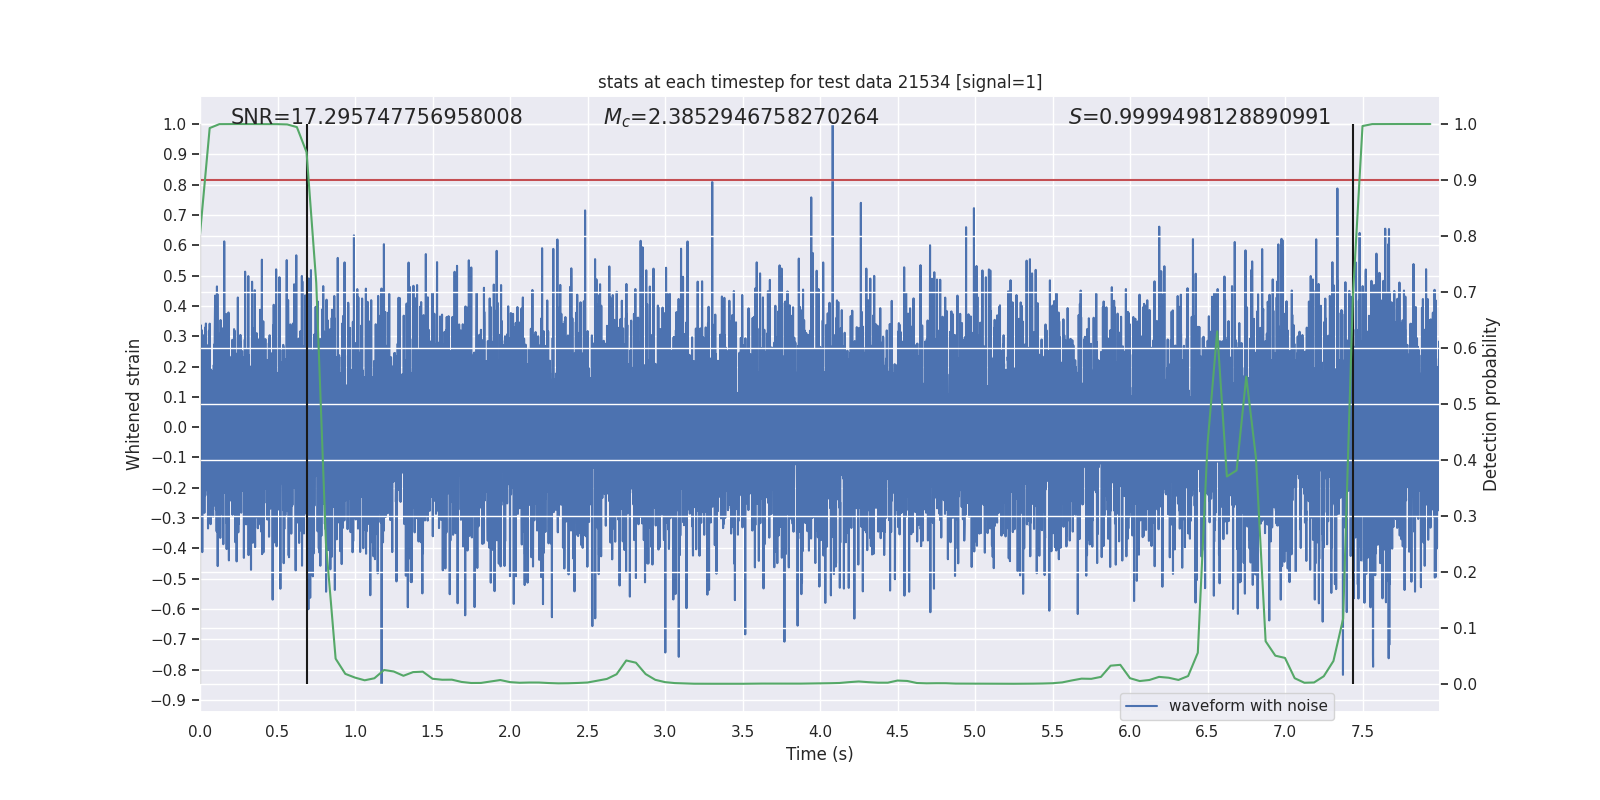The width and height of the screenshot is (1600, 800).
Task: Click the green curve's peak near 6.5 seconds
Action: point(1216,333)
